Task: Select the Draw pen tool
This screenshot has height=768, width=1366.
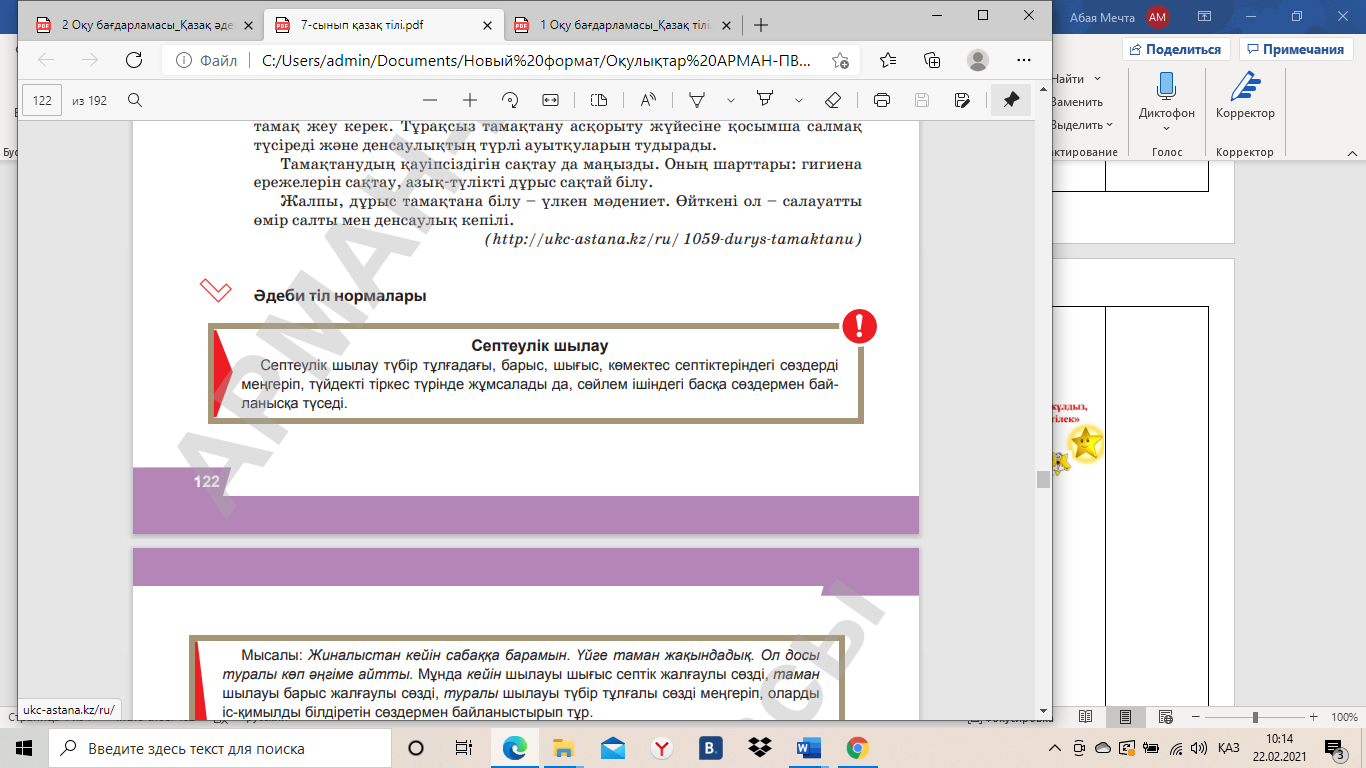Action: [x=698, y=100]
